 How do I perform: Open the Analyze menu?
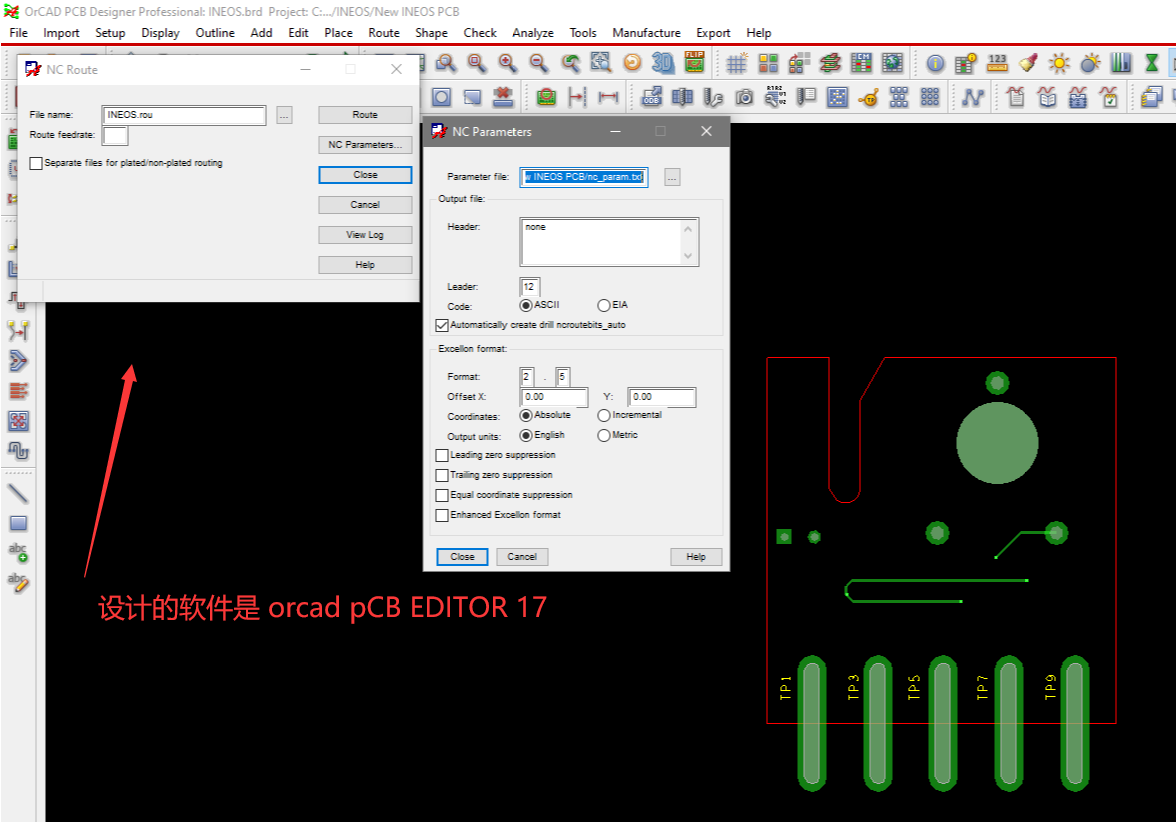pyautogui.click(x=532, y=33)
